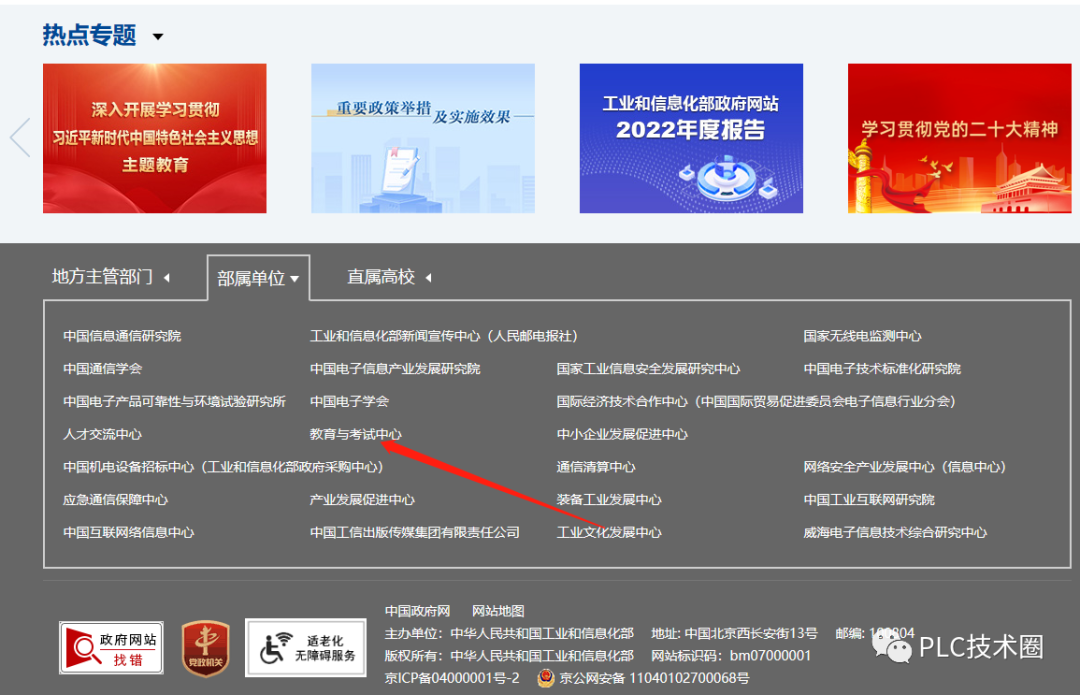Open the 中国通信学会 link
Image resolution: width=1080 pixels, height=695 pixels.
click(103, 369)
